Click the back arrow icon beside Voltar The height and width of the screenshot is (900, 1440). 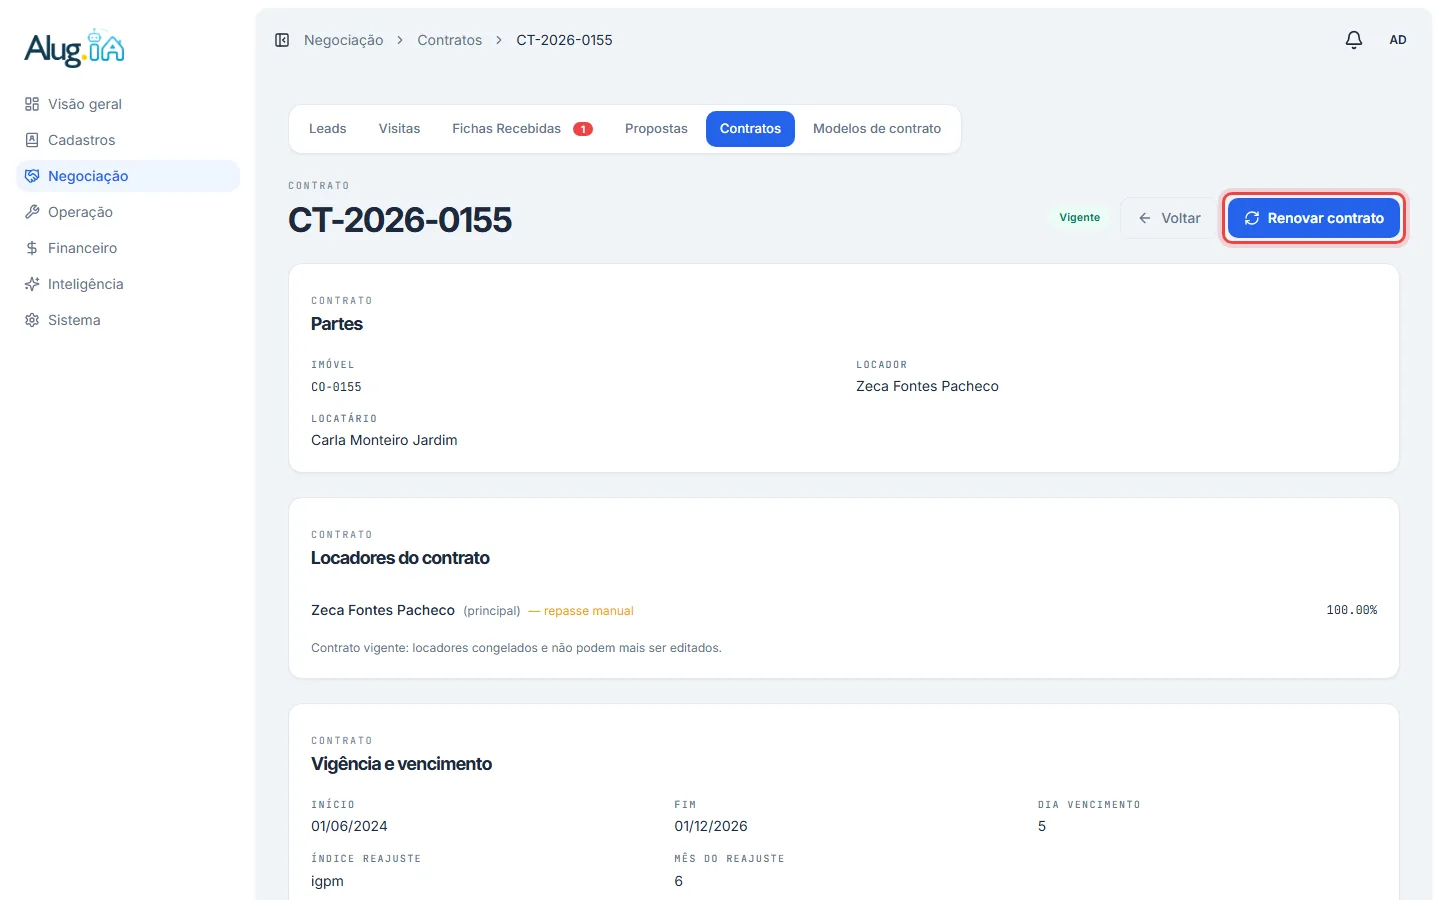(1145, 218)
